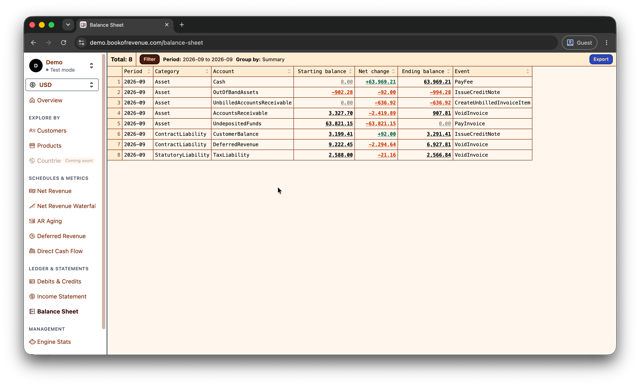
Task: Click the Overview home icon
Action: tap(32, 100)
